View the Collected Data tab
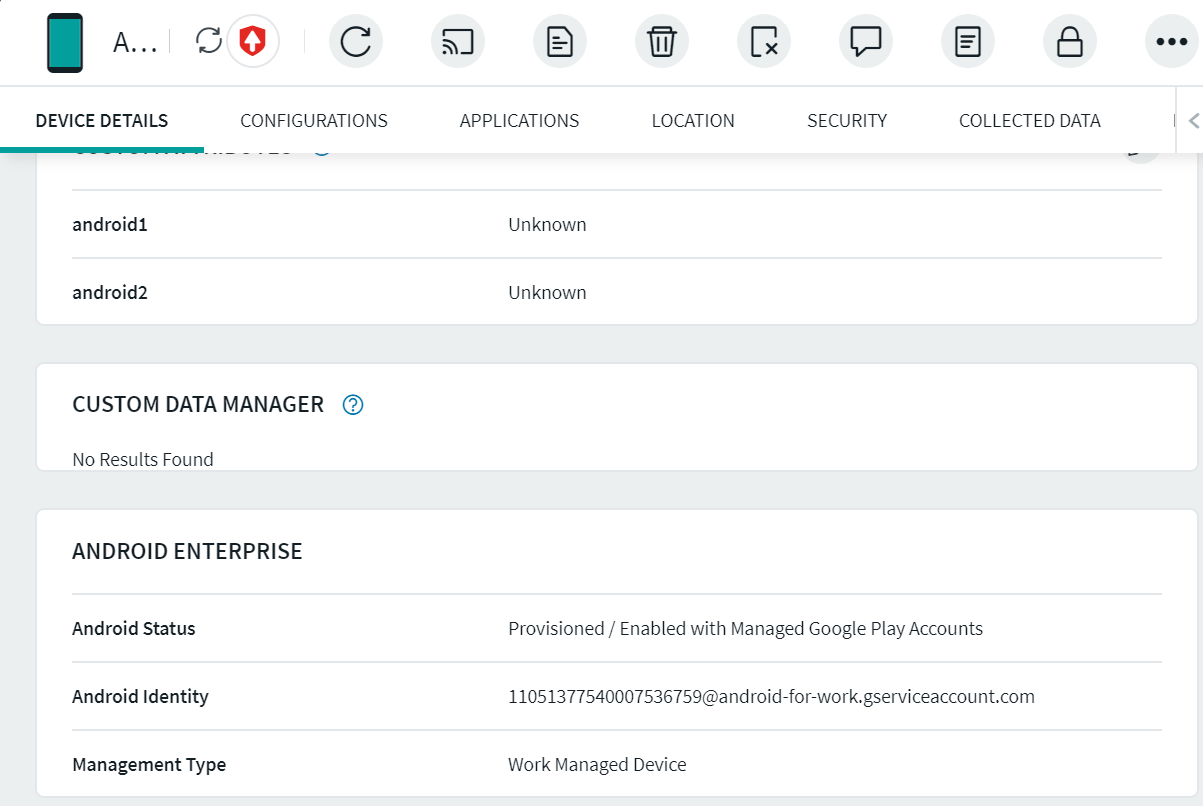This screenshot has width=1203, height=806. tap(1029, 121)
